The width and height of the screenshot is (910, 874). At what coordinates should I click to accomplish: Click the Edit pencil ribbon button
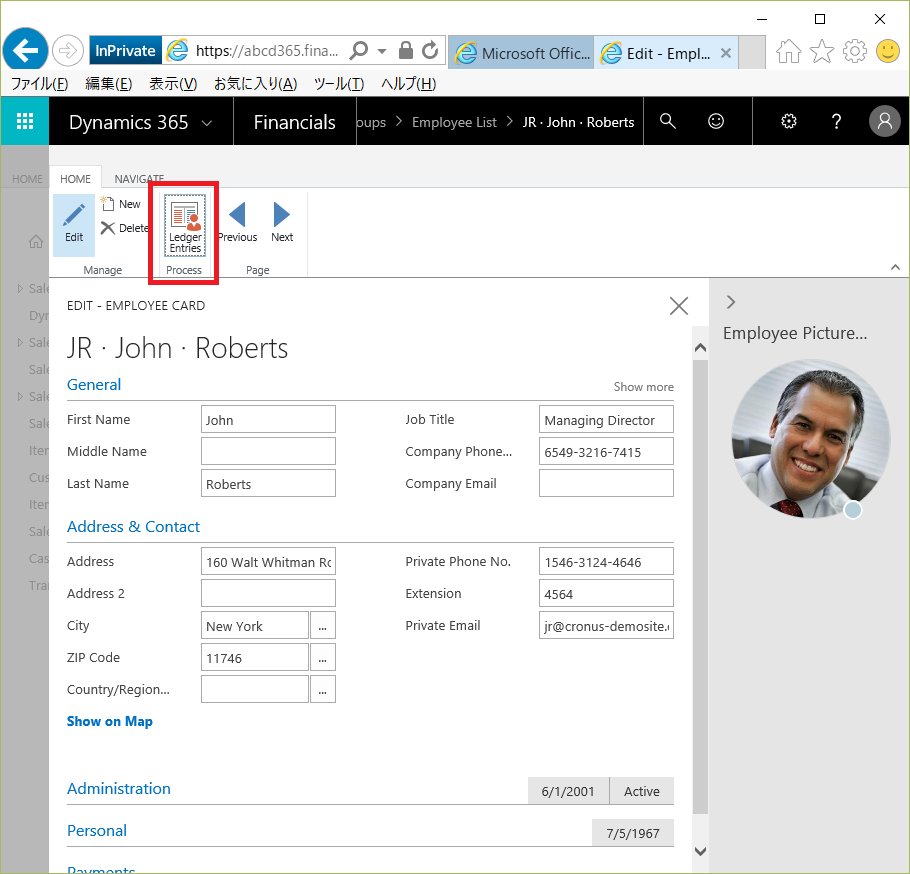[x=74, y=225]
